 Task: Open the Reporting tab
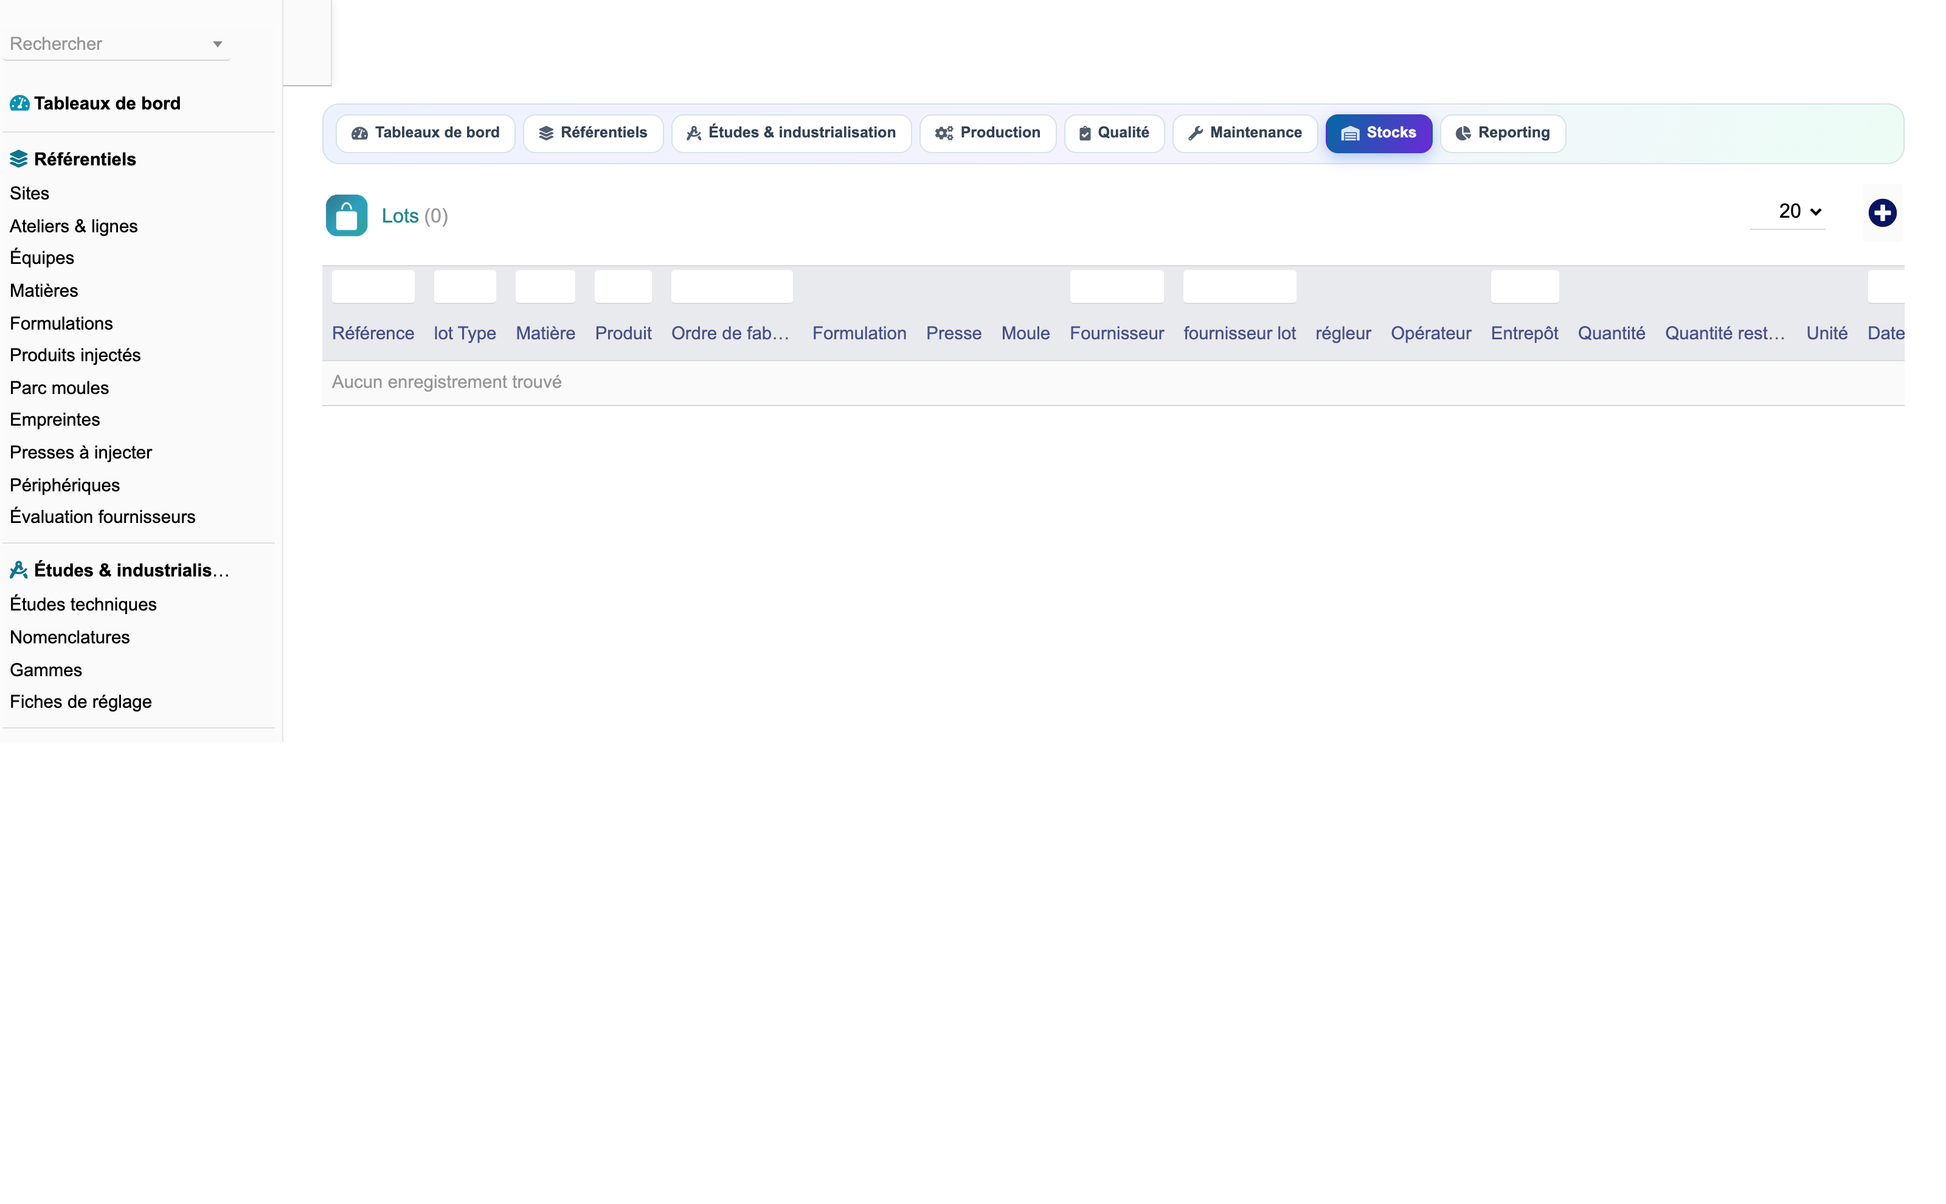tap(1503, 133)
